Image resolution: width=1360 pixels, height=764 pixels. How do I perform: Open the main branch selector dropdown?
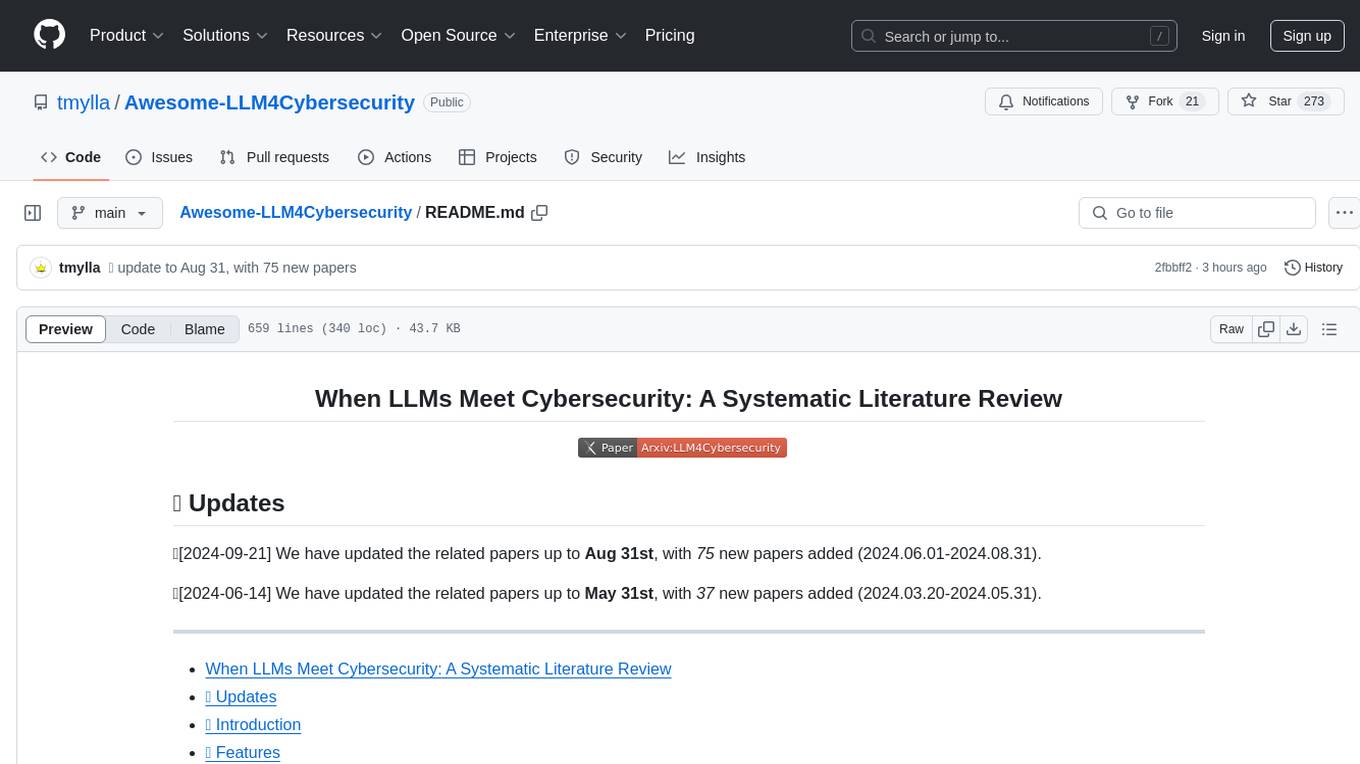pos(110,213)
